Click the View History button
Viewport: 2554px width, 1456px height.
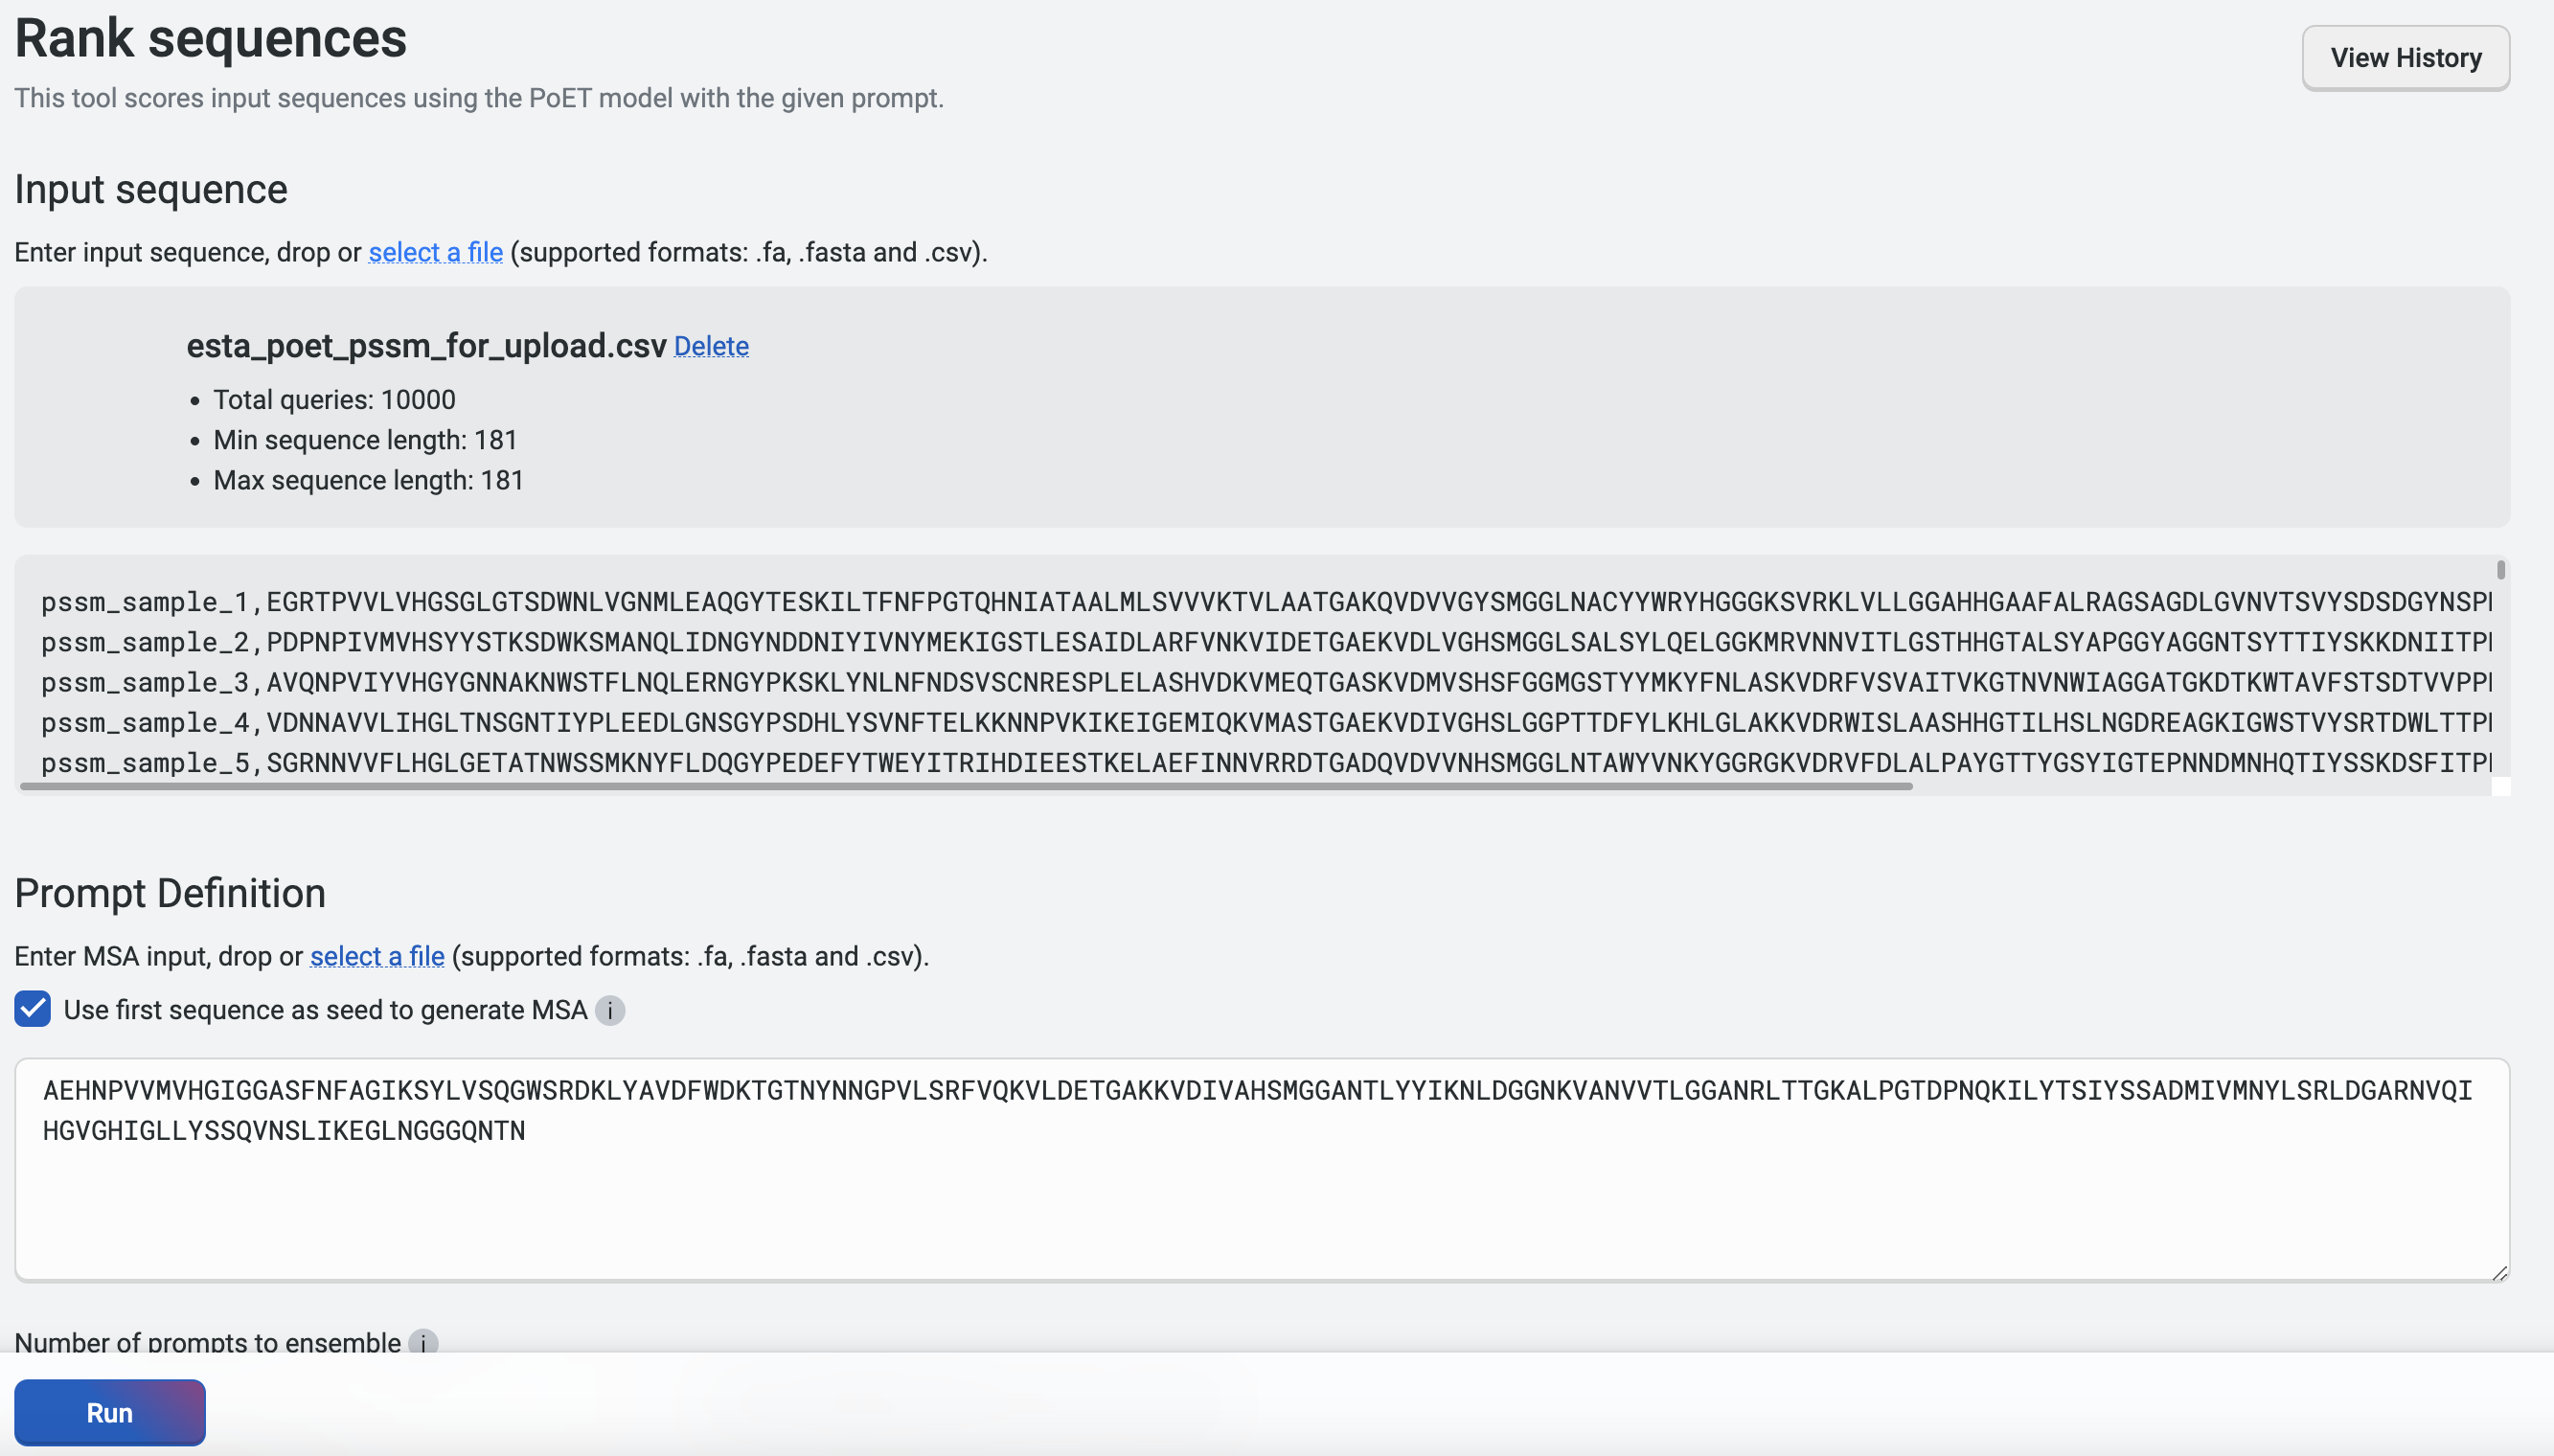tap(2404, 57)
